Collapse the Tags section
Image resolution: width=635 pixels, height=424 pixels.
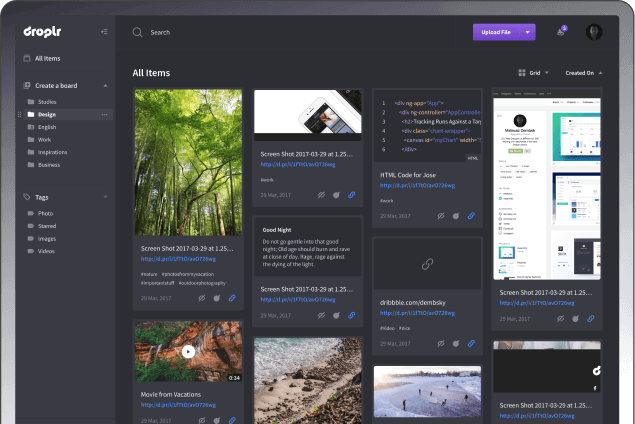105,197
